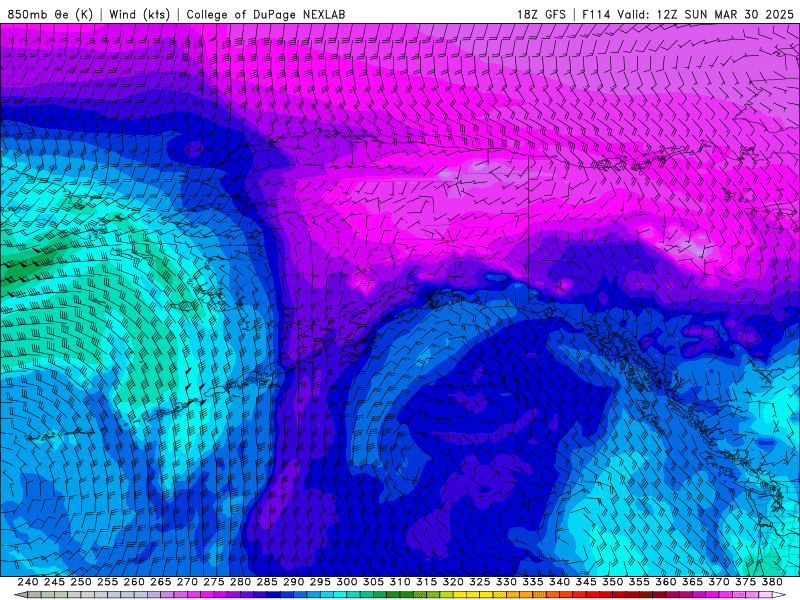
Task: Click the 280 value on the color scale
Action: click(240, 582)
